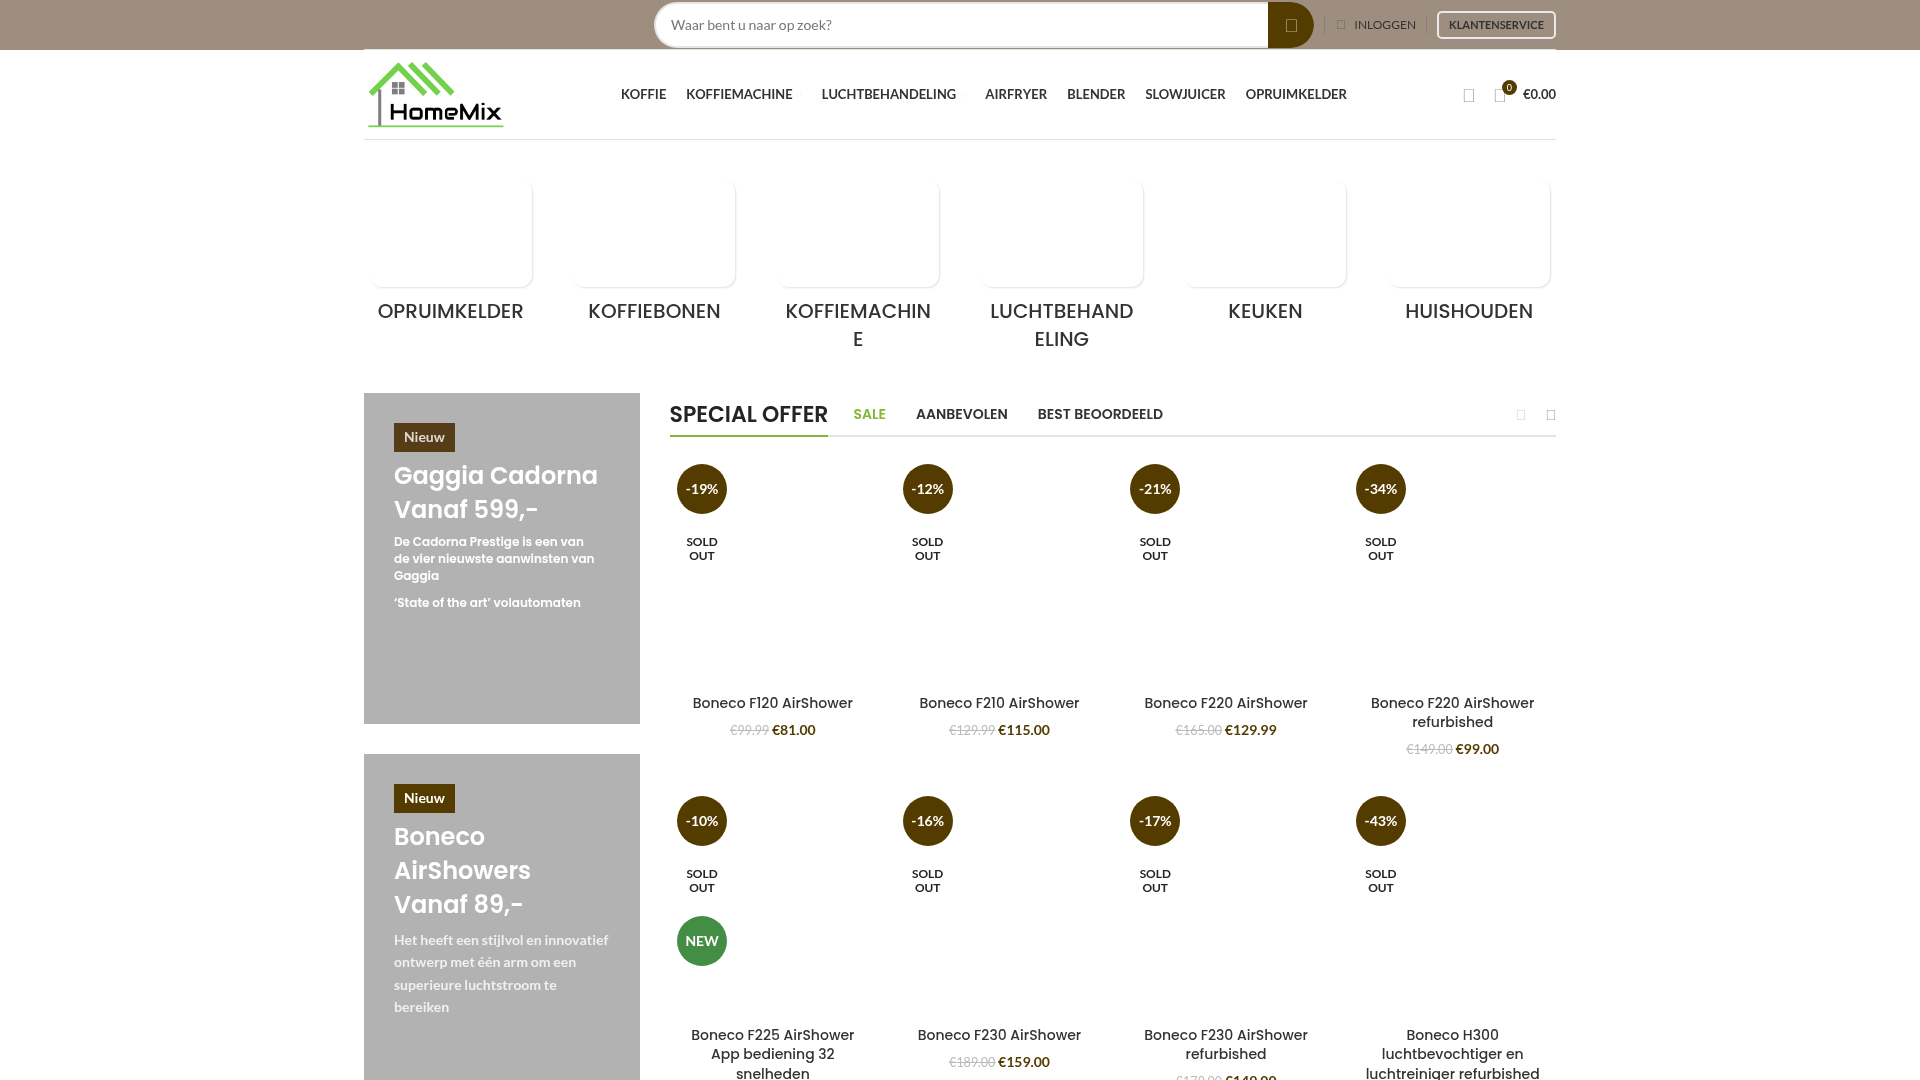The height and width of the screenshot is (1080, 1920).
Task: Expand the LUCHTBEHANDELING menu dropdown
Action: click(893, 94)
